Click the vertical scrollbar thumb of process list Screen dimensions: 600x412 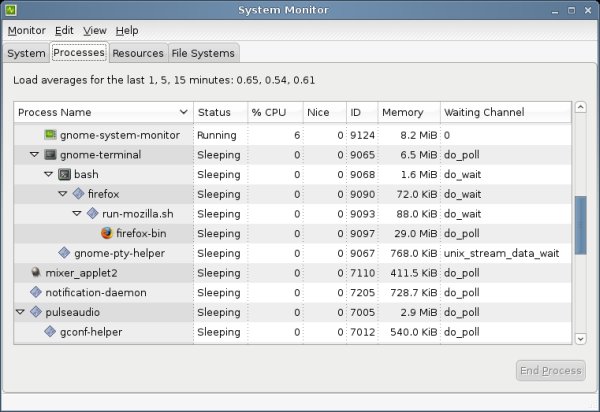pos(580,225)
